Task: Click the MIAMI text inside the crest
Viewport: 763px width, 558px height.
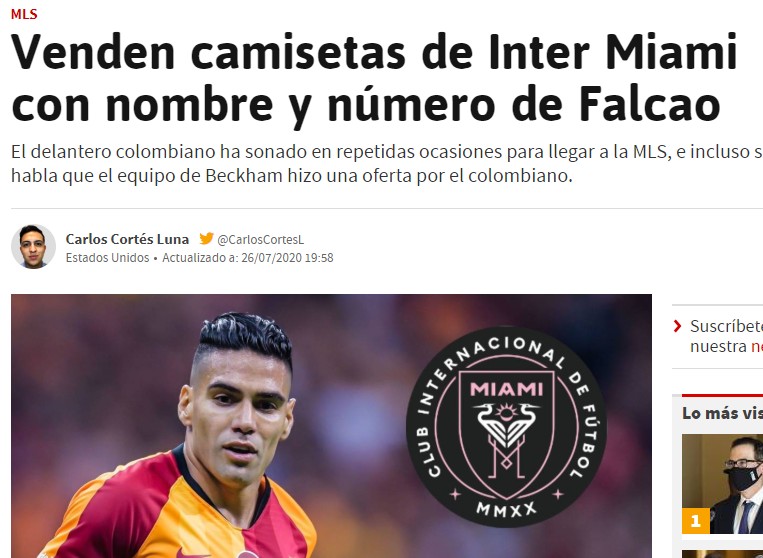Action: point(506,389)
